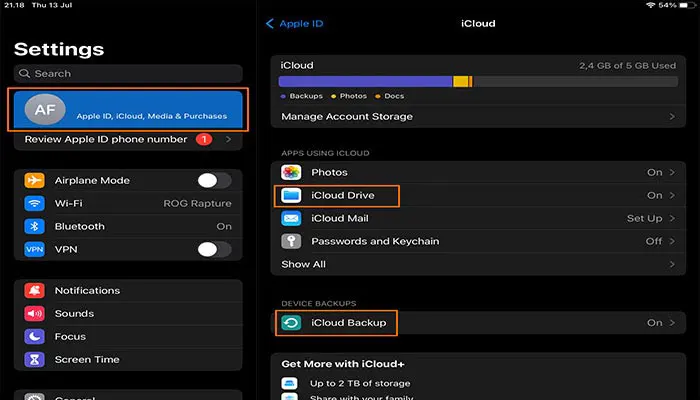Expand Manage Account Storage chevron

[671, 117]
